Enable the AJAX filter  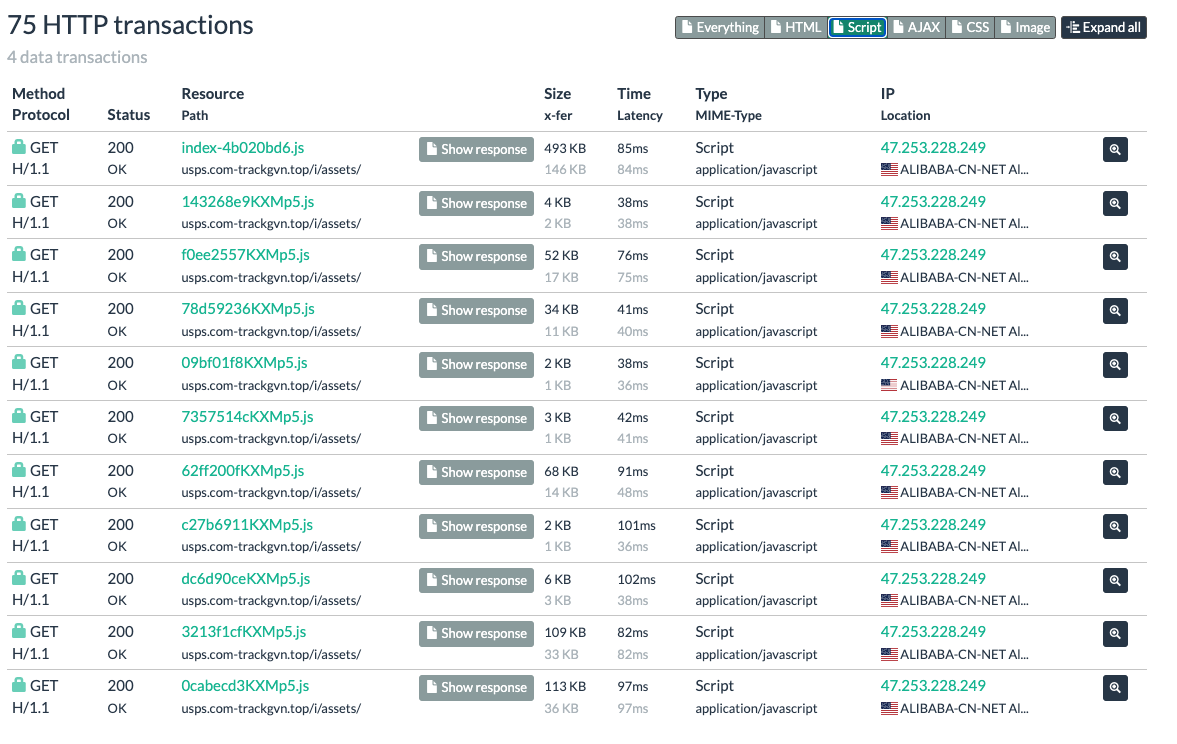(916, 27)
